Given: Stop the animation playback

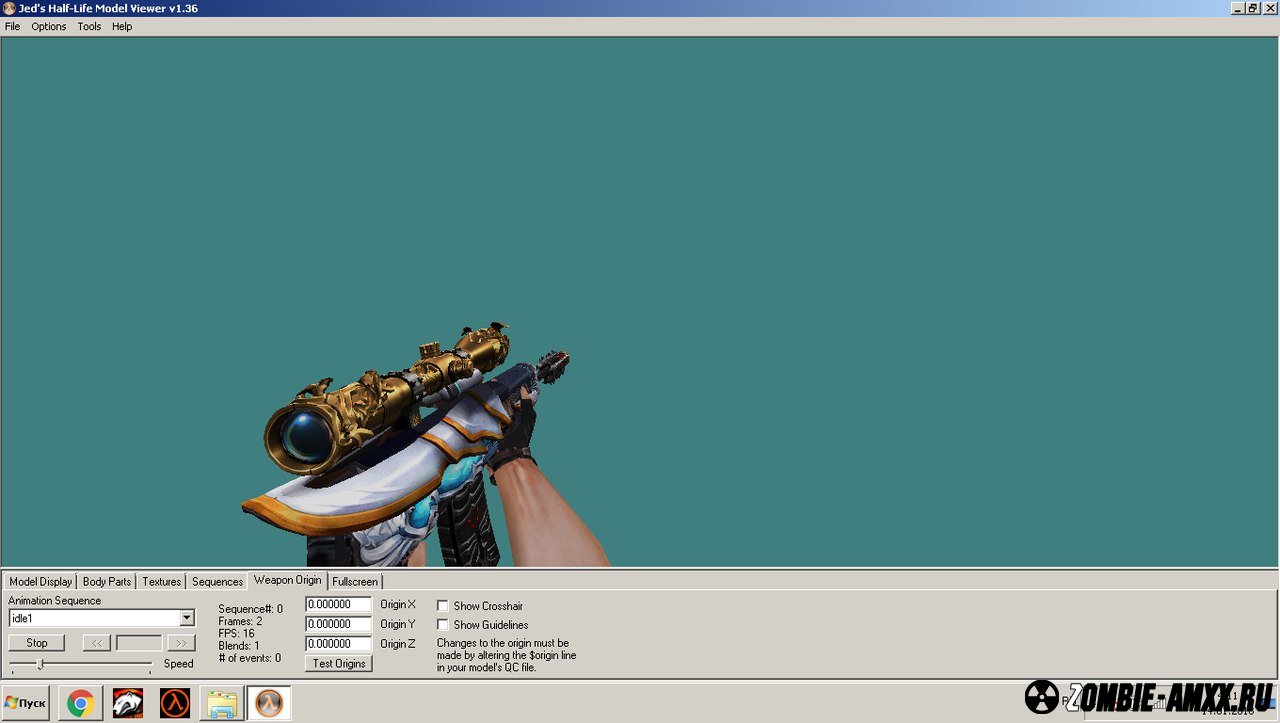Looking at the screenshot, I should click(x=37, y=643).
